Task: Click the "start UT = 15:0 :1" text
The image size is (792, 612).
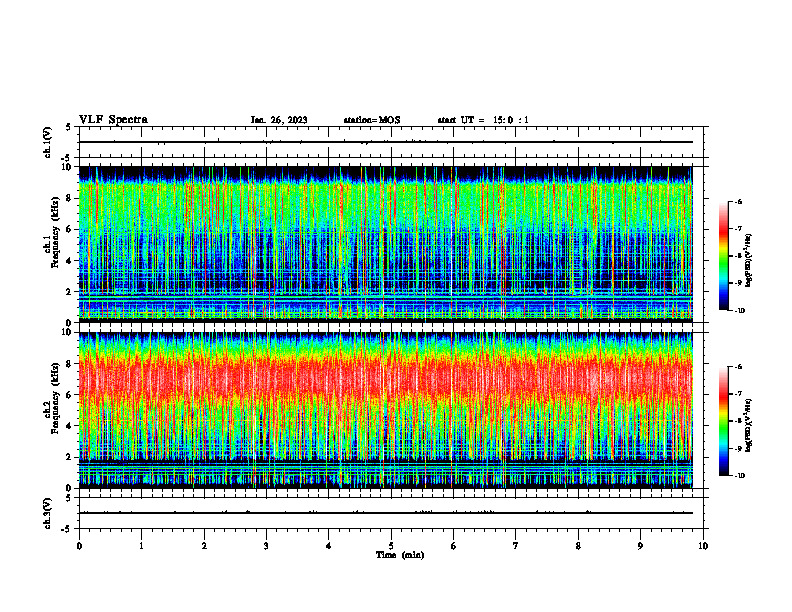Action: pyautogui.click(x=483, y=120)
